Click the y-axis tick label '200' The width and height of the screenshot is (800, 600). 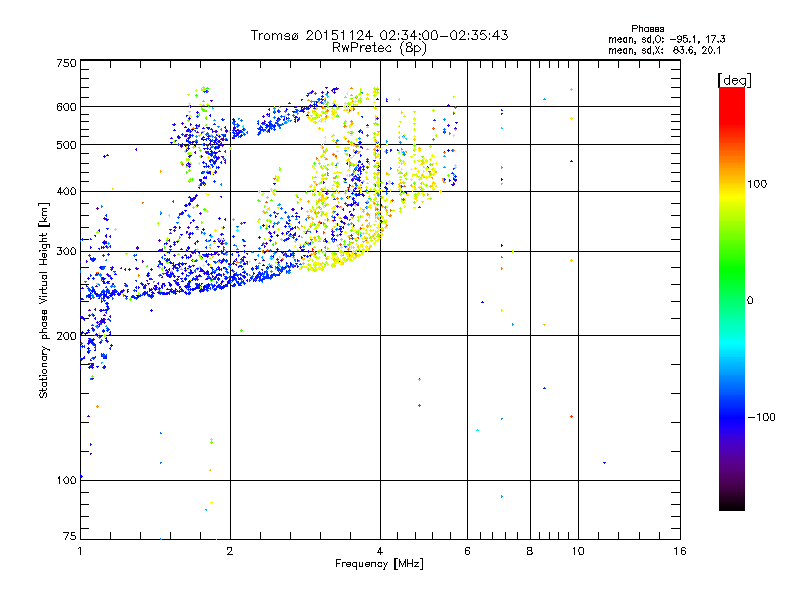pyautogui.click(x=67, y=336)
